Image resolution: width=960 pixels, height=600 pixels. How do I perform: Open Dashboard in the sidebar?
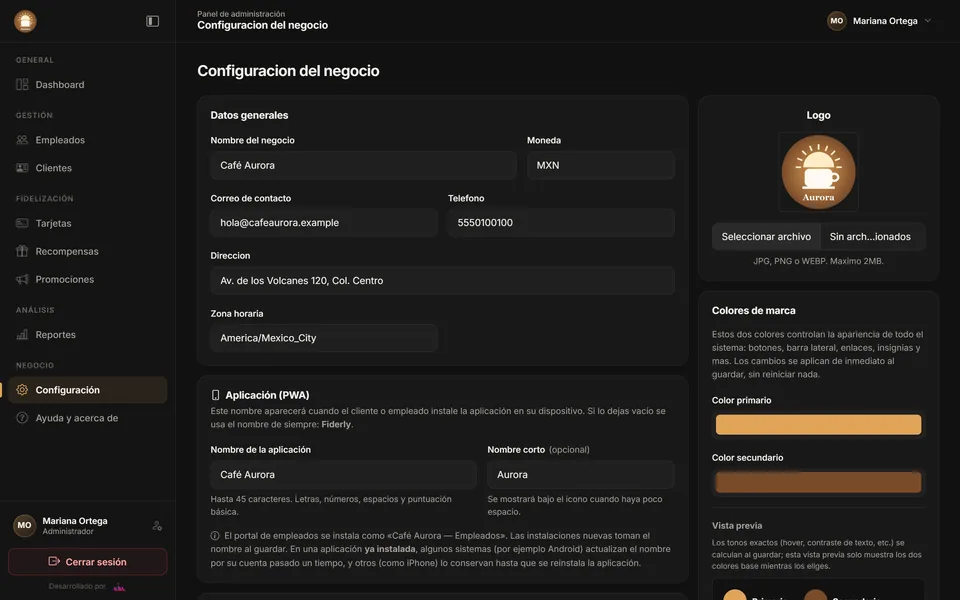point(88,84)
